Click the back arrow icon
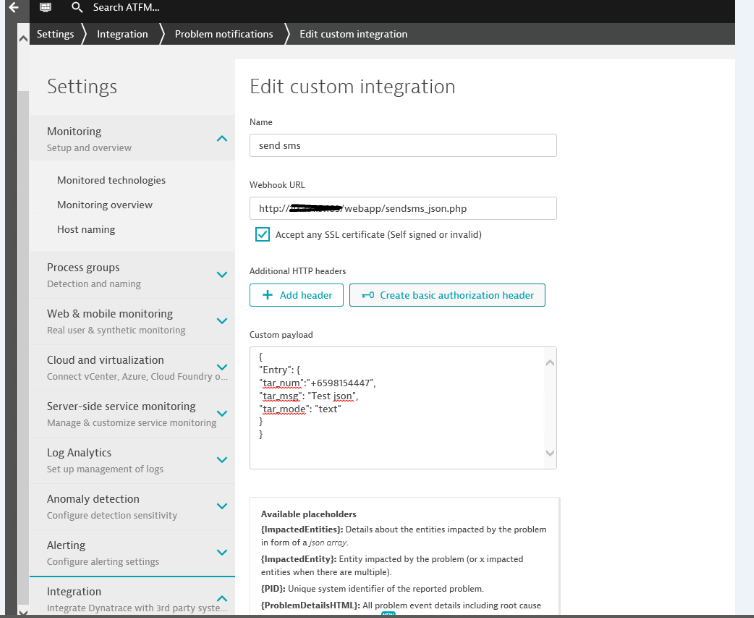The width and height of the screenshot is (754, 618). point(13,7)
